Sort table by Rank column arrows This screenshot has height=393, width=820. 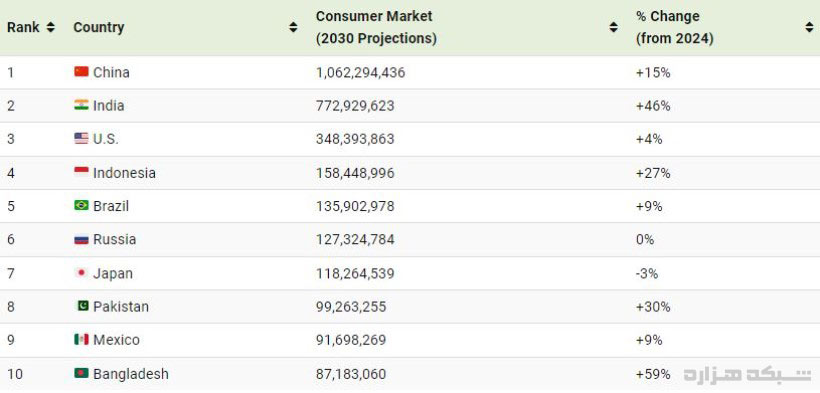pos(50,27)
